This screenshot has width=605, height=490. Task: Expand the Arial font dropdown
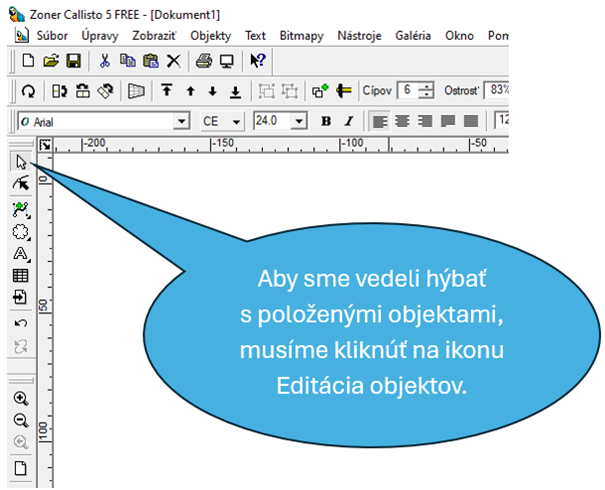pos(181,121)
